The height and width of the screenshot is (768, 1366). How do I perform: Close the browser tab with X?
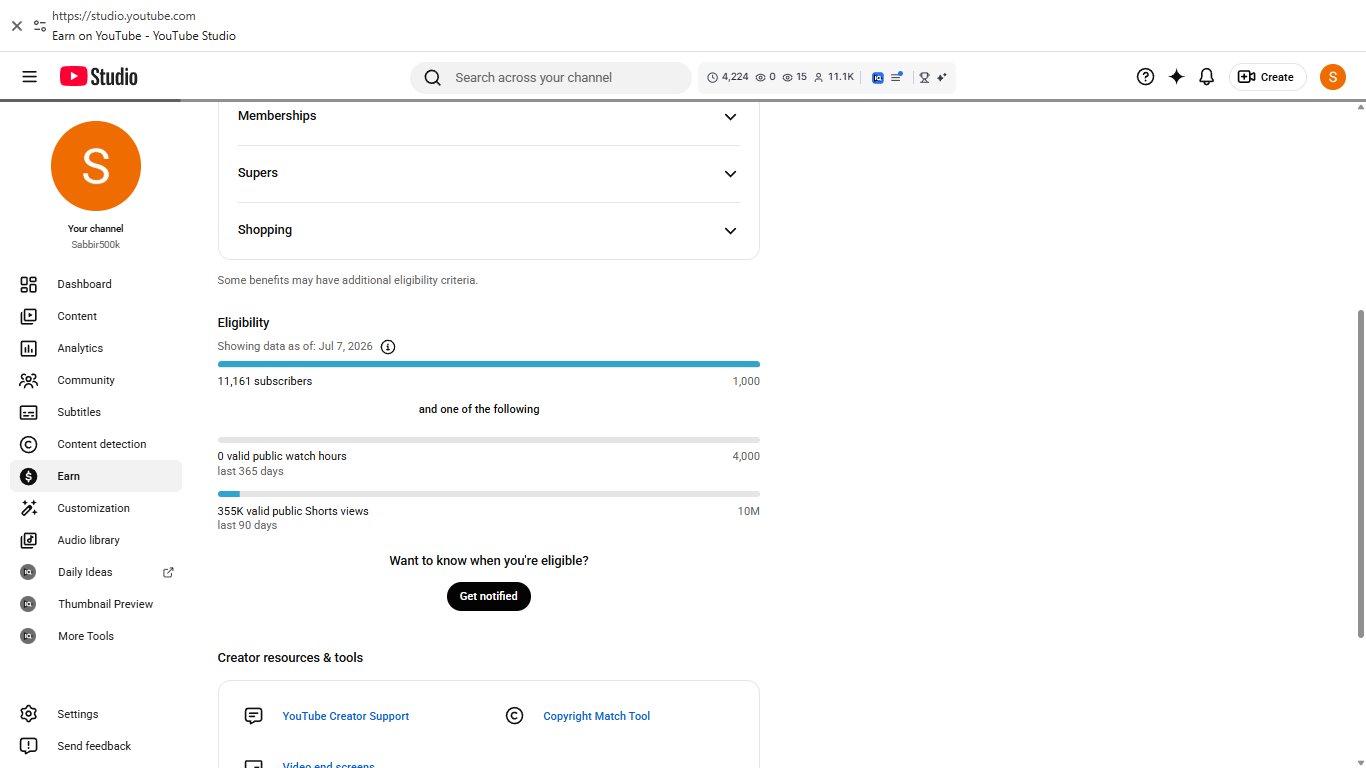(x=16, y=26)
